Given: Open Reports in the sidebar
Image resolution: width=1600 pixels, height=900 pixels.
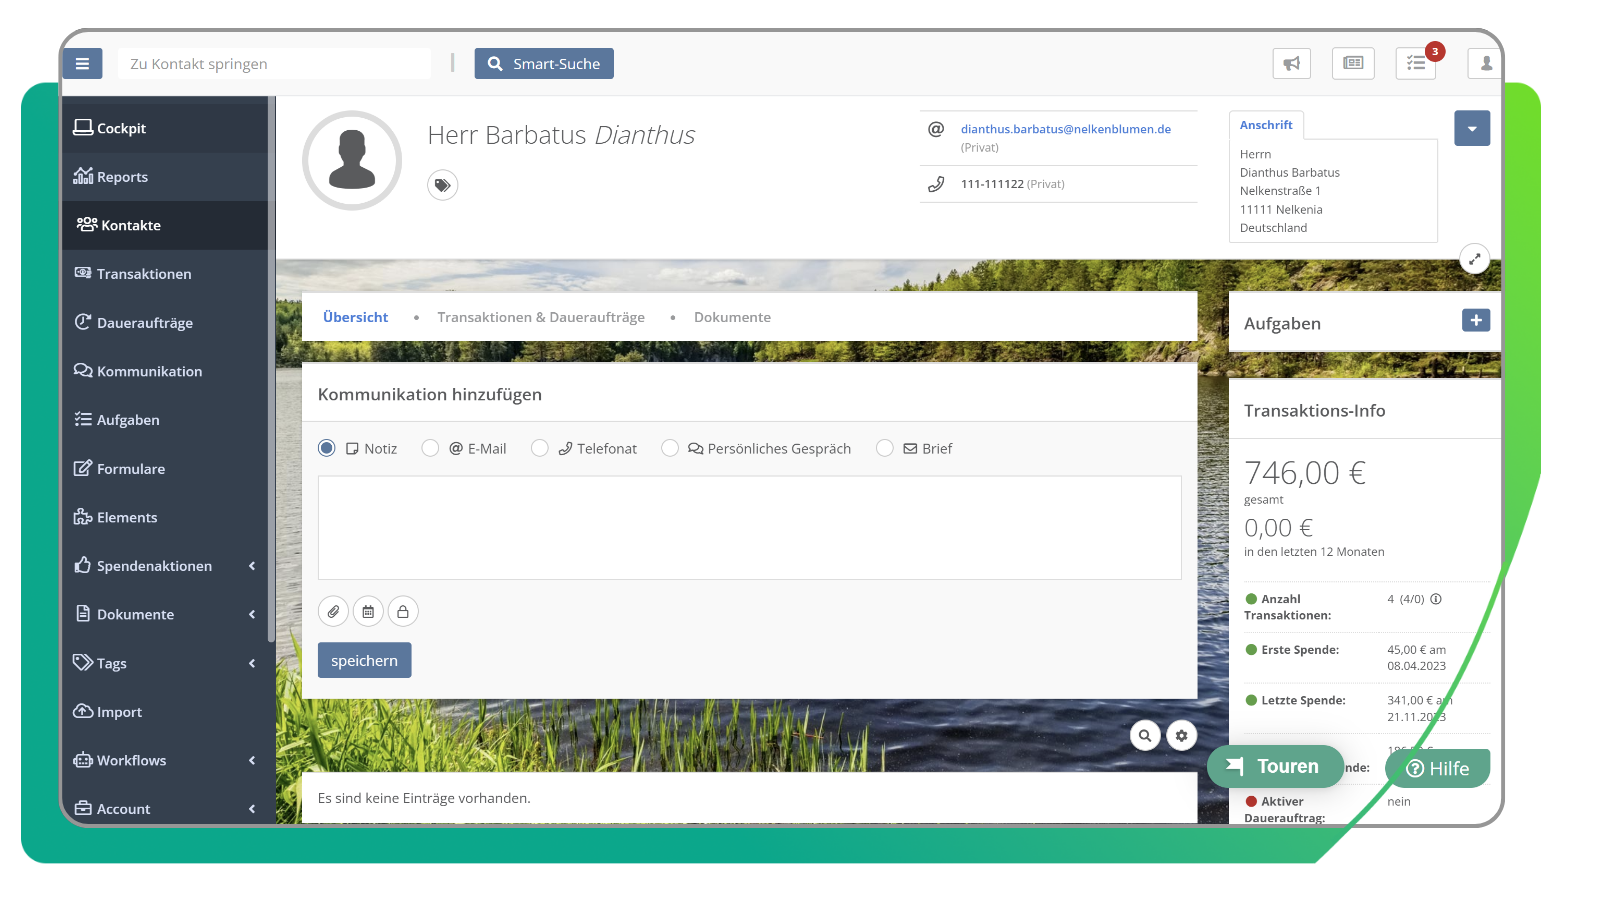Looking at the screenshot, I should (x=122, y=177).
